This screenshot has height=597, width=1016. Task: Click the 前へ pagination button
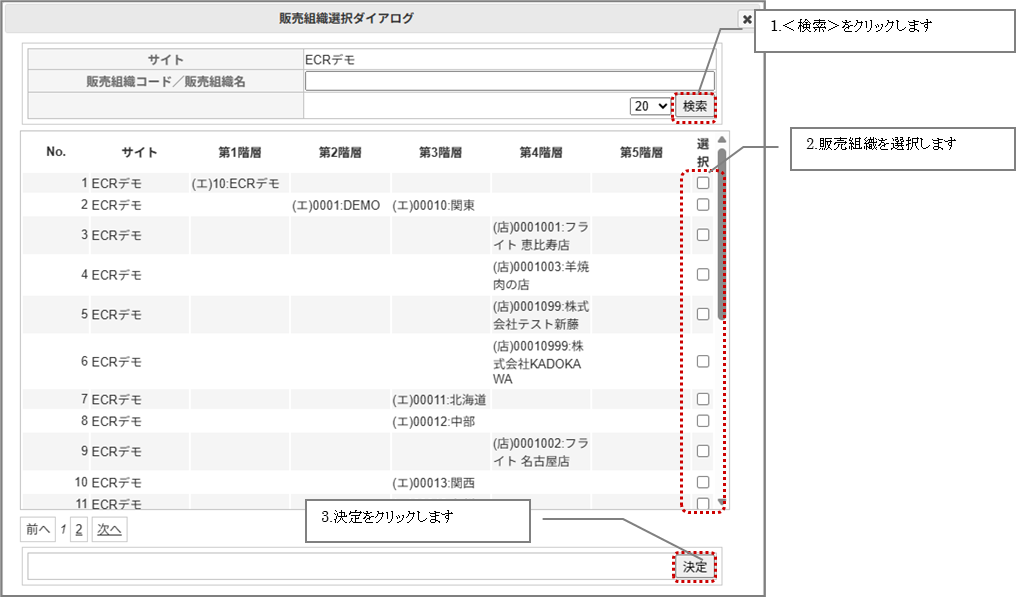click(38, 530)
